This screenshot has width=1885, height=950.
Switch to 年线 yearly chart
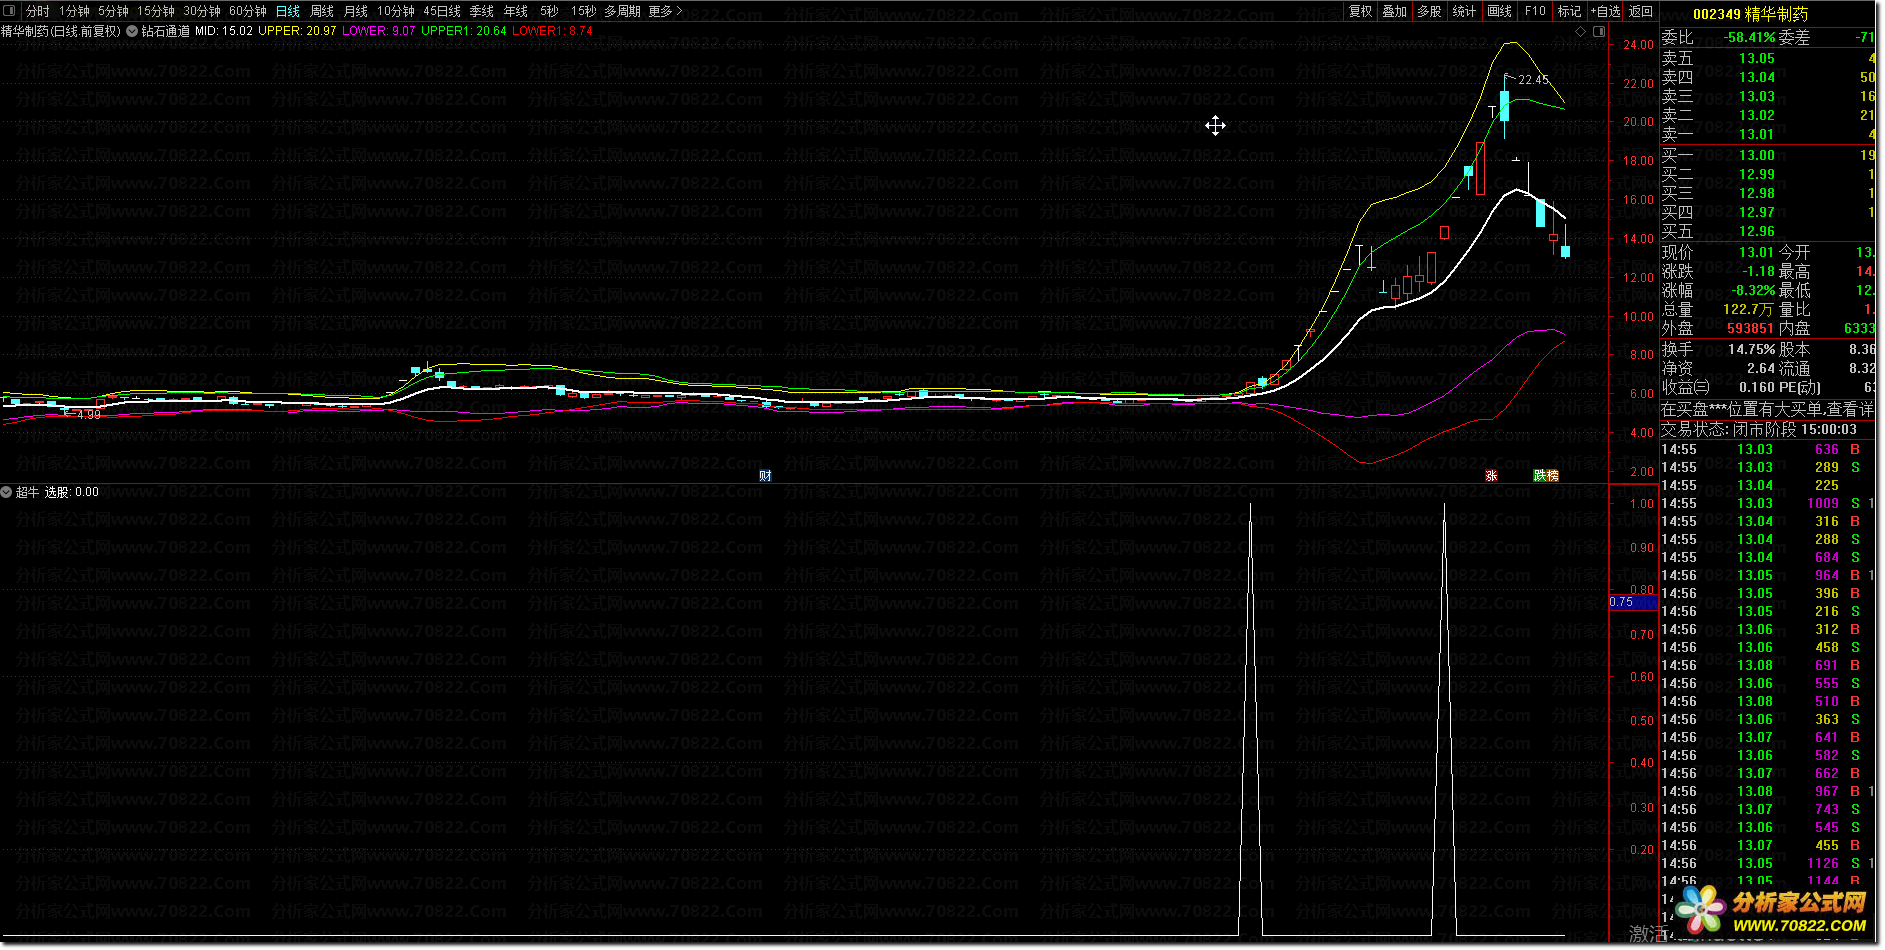516,11
